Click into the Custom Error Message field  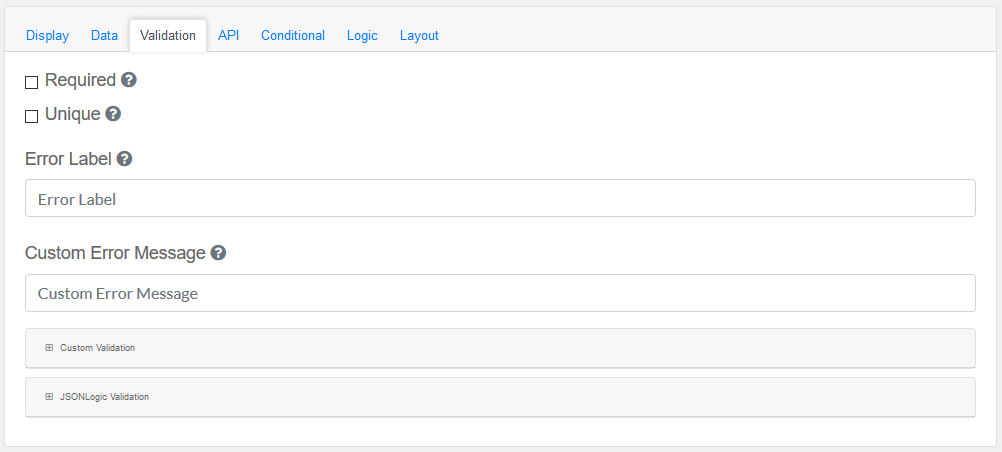500,293
